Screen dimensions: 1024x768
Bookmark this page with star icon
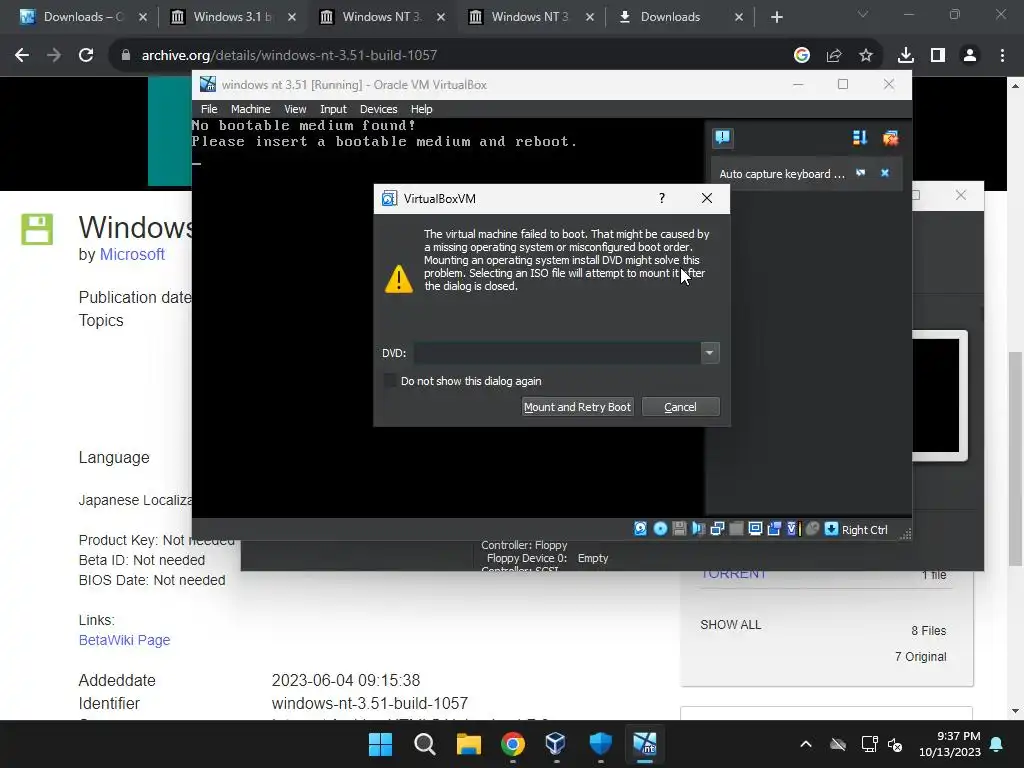click(866, 56)
